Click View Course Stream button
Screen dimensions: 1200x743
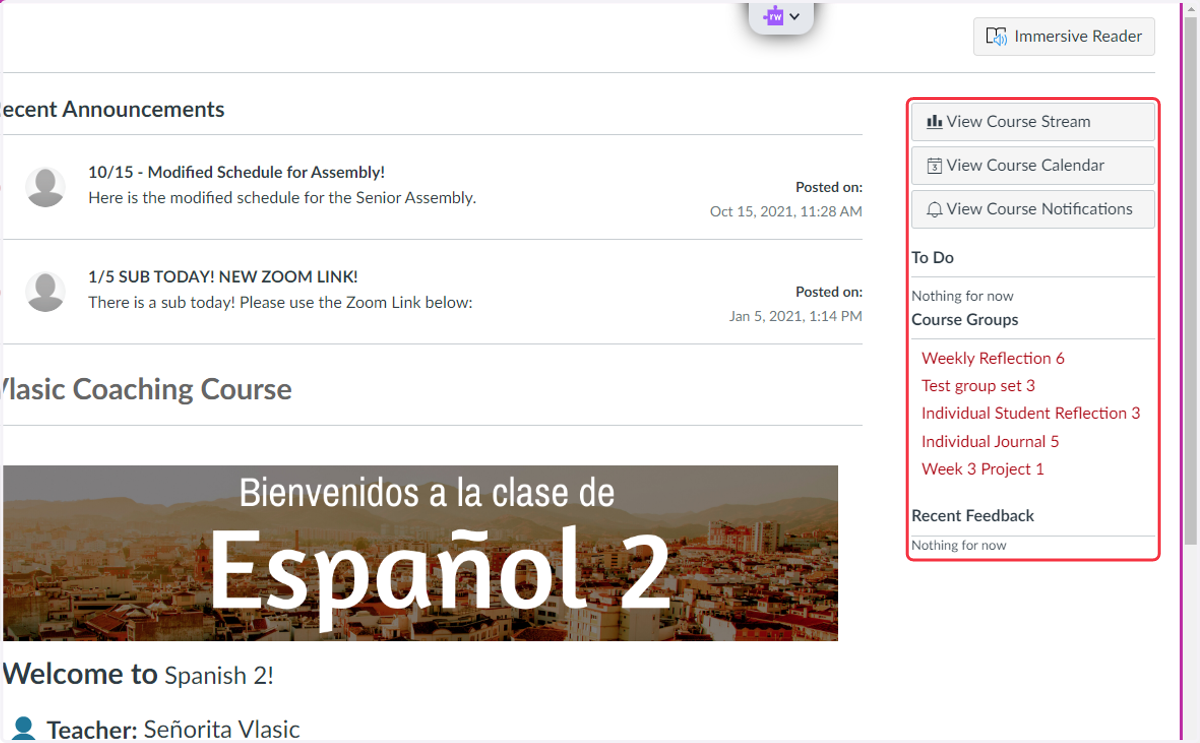1033,121
